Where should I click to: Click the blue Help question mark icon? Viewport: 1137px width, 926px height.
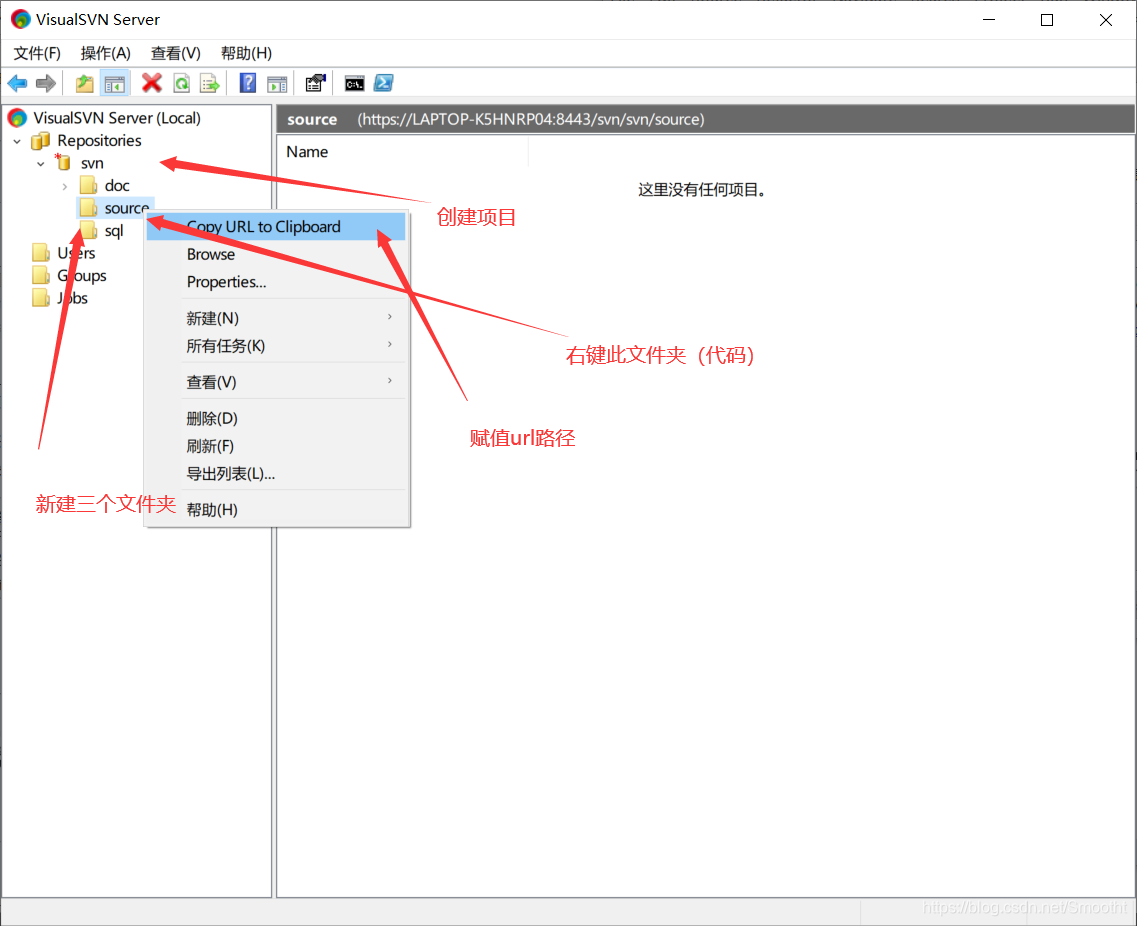(x=248, y=83)
